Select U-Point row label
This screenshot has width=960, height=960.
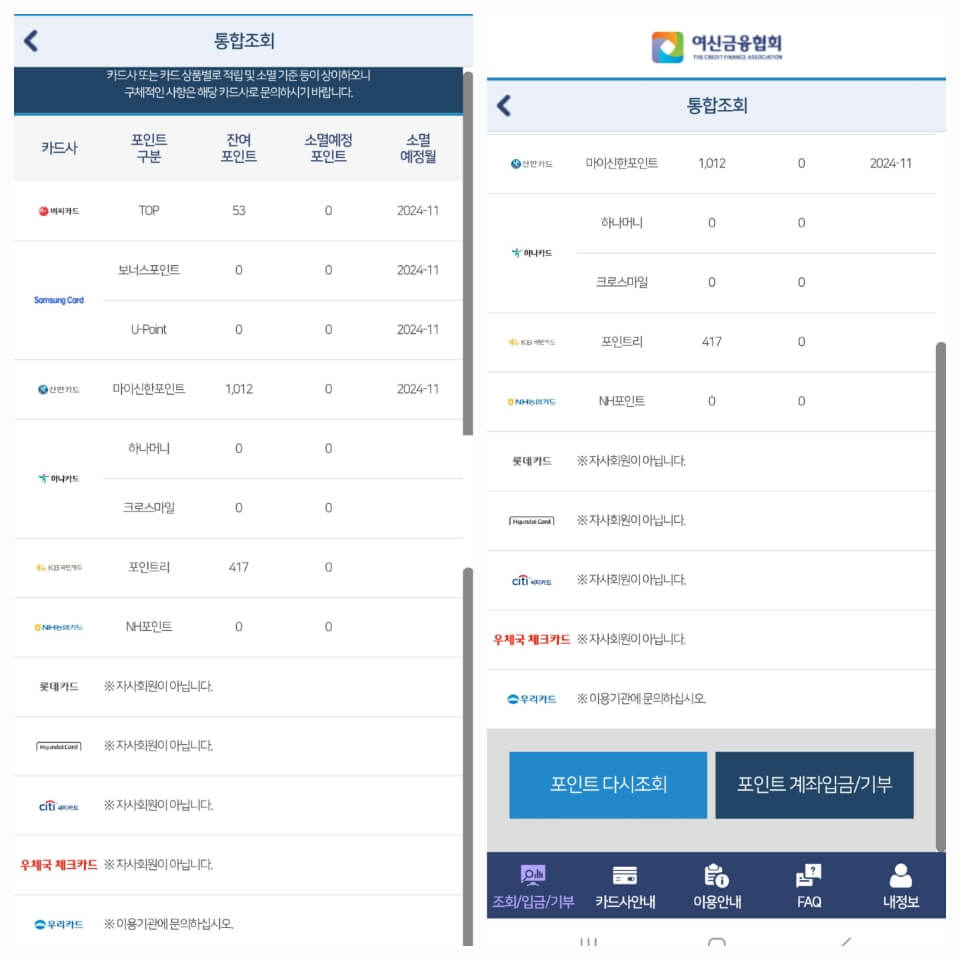(x=149, y=329)
